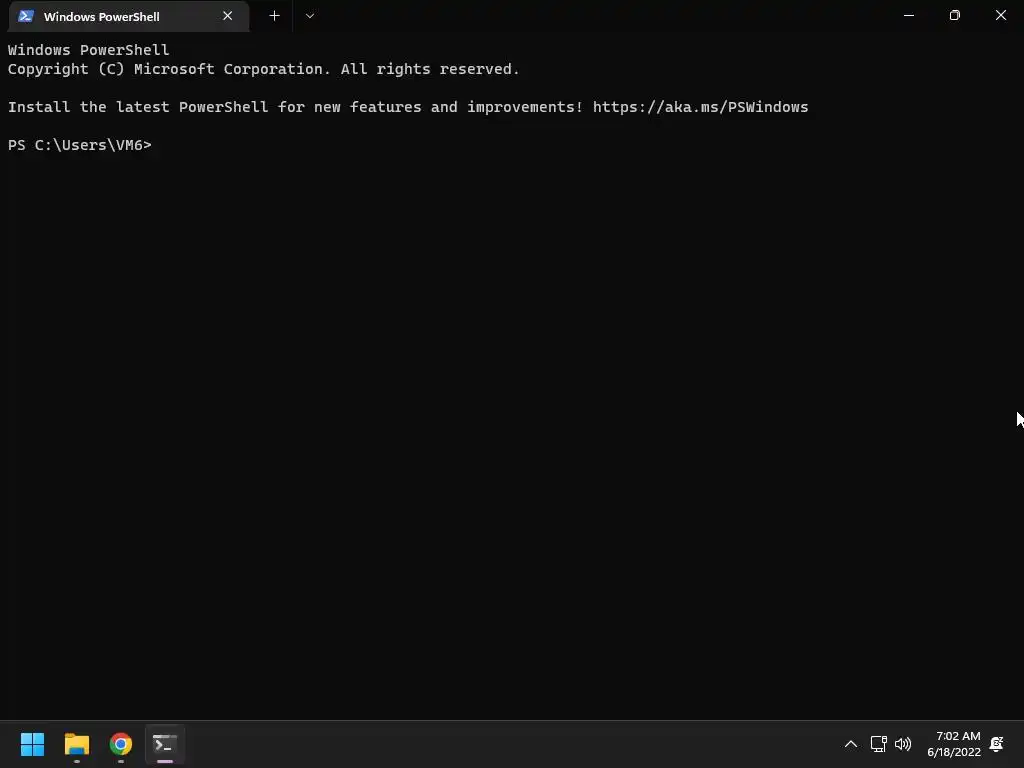Restore down the Terminal window

click(955, 16)
